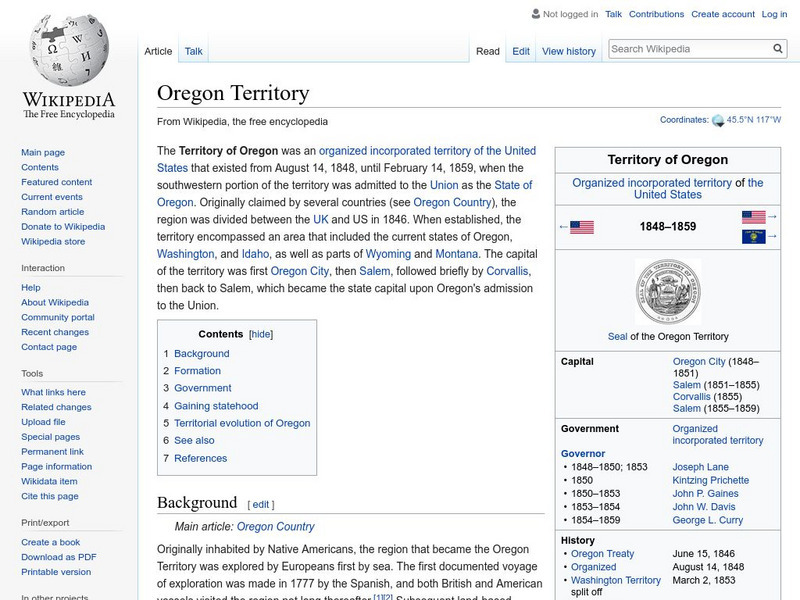Click the Log in link
800x600 pixels.
point(774,14)
